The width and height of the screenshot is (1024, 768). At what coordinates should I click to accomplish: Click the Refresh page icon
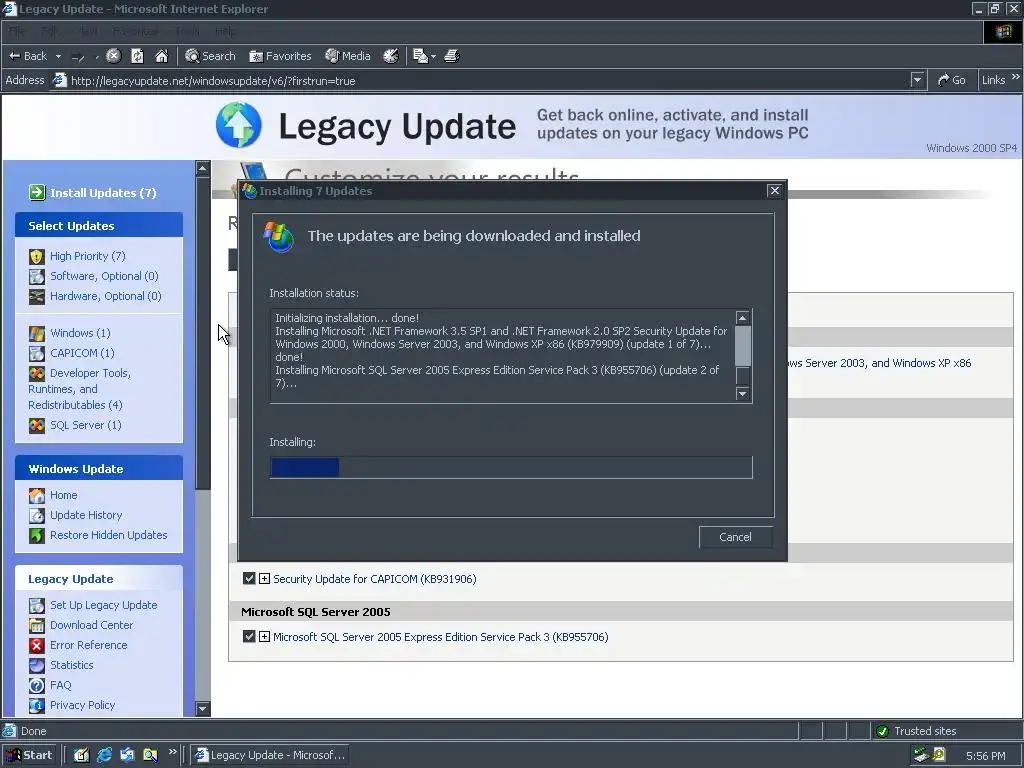click(x=137, y=56)
